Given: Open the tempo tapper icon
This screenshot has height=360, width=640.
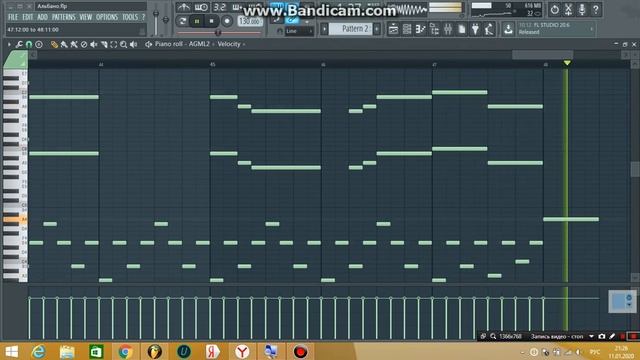Looking at the screenshot, I should pyautogui.click(x=489, y=29).
